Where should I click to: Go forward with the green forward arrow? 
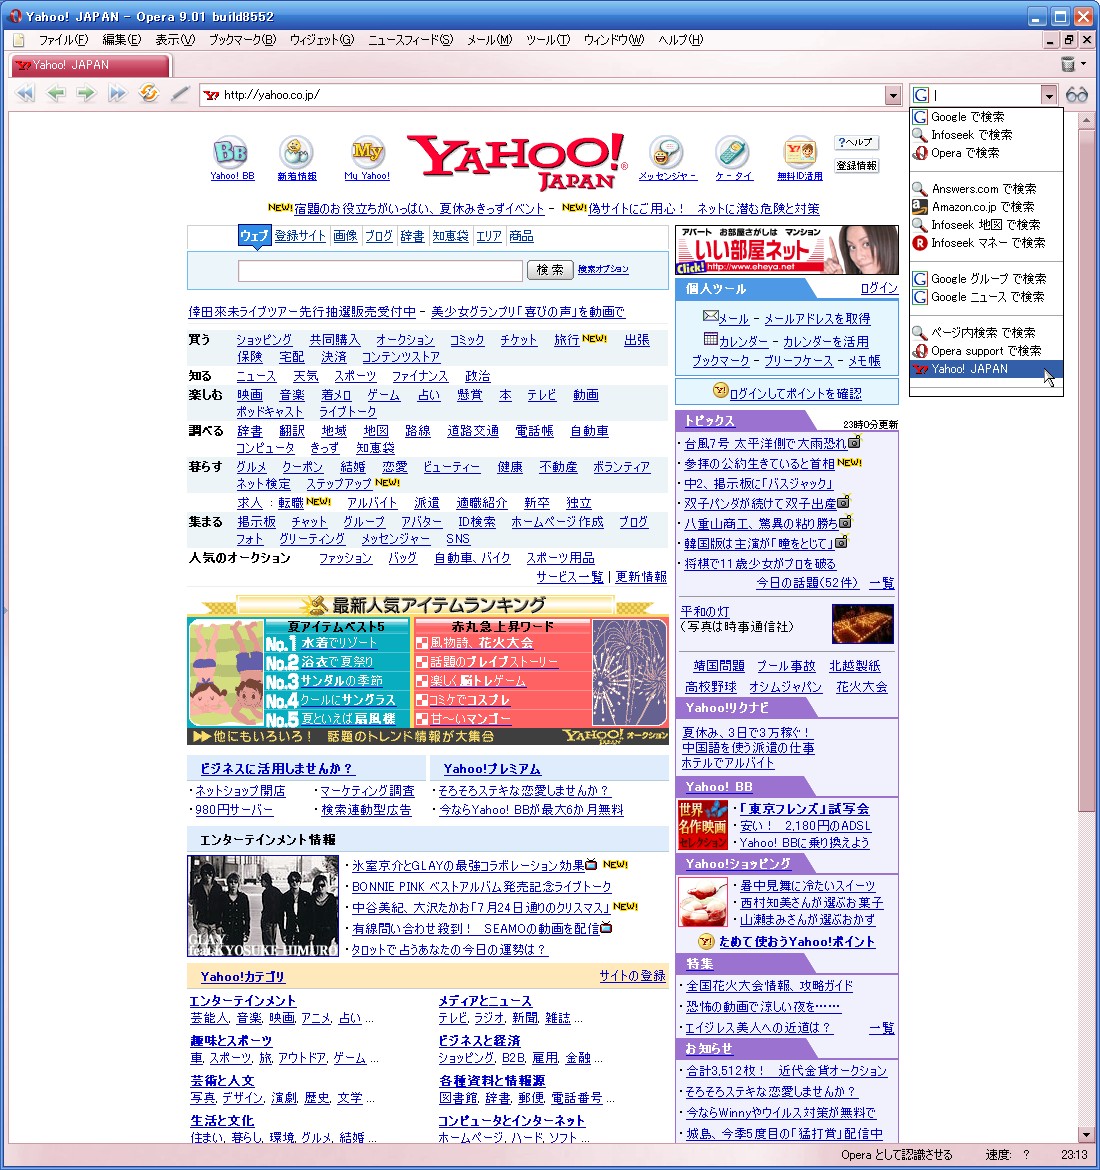point(87,94)
